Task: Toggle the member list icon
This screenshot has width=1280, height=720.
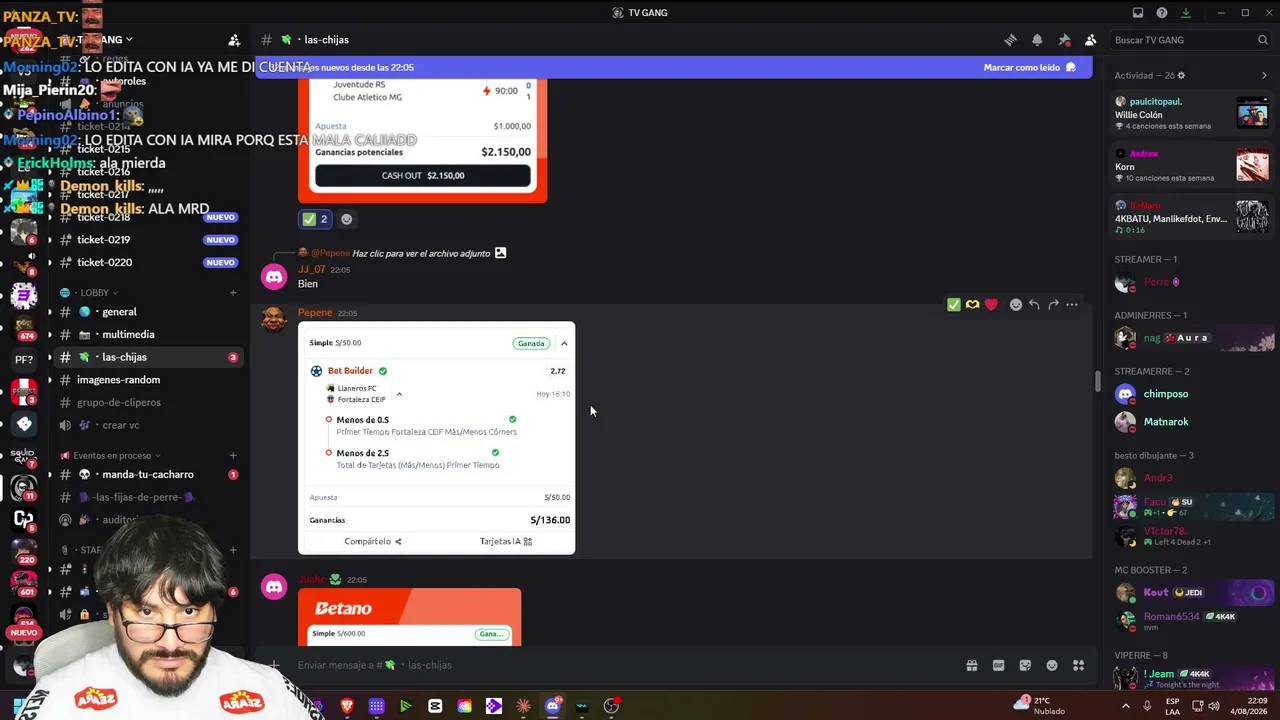Action: pyautogui.click(x=1090, y=40)
